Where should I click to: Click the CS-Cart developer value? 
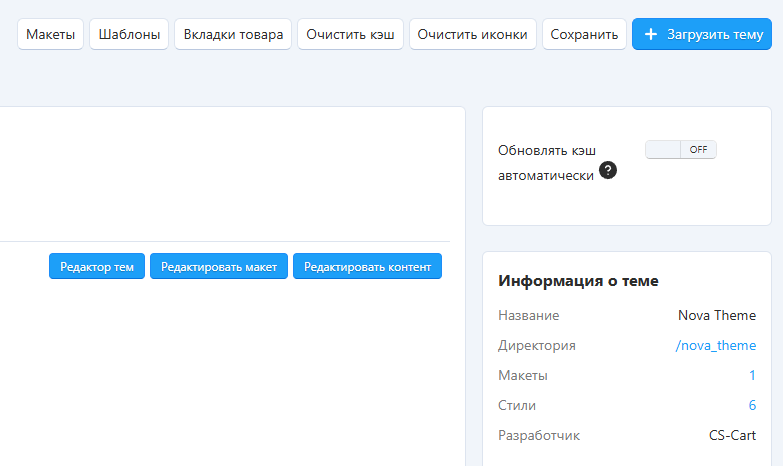(726, 435)
